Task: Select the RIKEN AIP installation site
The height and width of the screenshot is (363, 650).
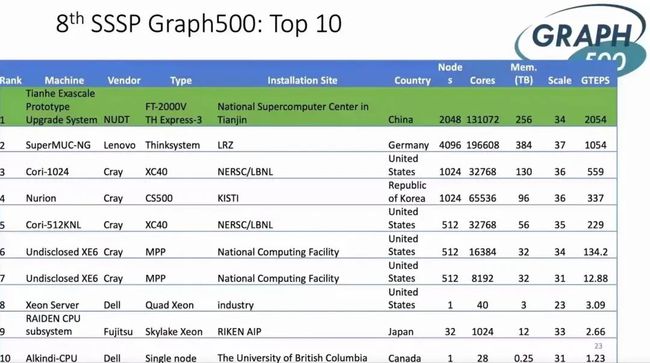Action: [239, 332]
